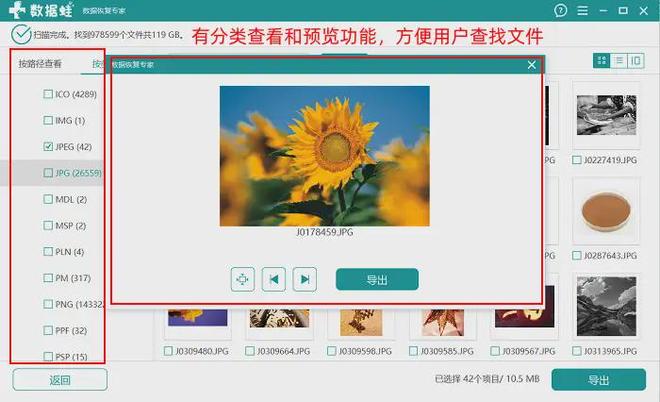Image resolution: width=660 pixels, height=402 pixels.
Task: Click the 返回 back button
Action: pyautogui.click(x=60, y=380)
